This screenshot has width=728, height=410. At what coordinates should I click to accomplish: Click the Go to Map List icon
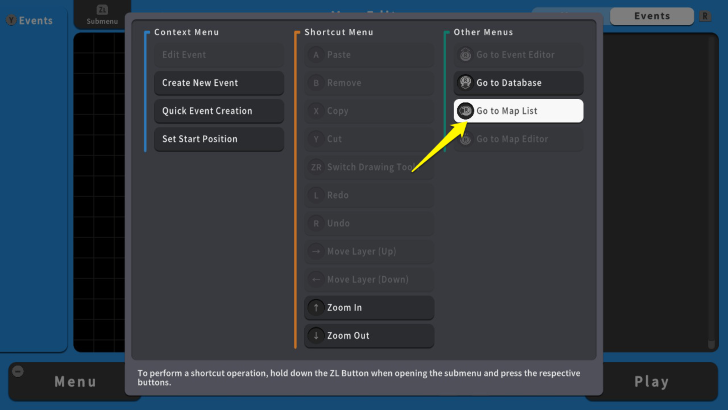[x=465, y=111]
